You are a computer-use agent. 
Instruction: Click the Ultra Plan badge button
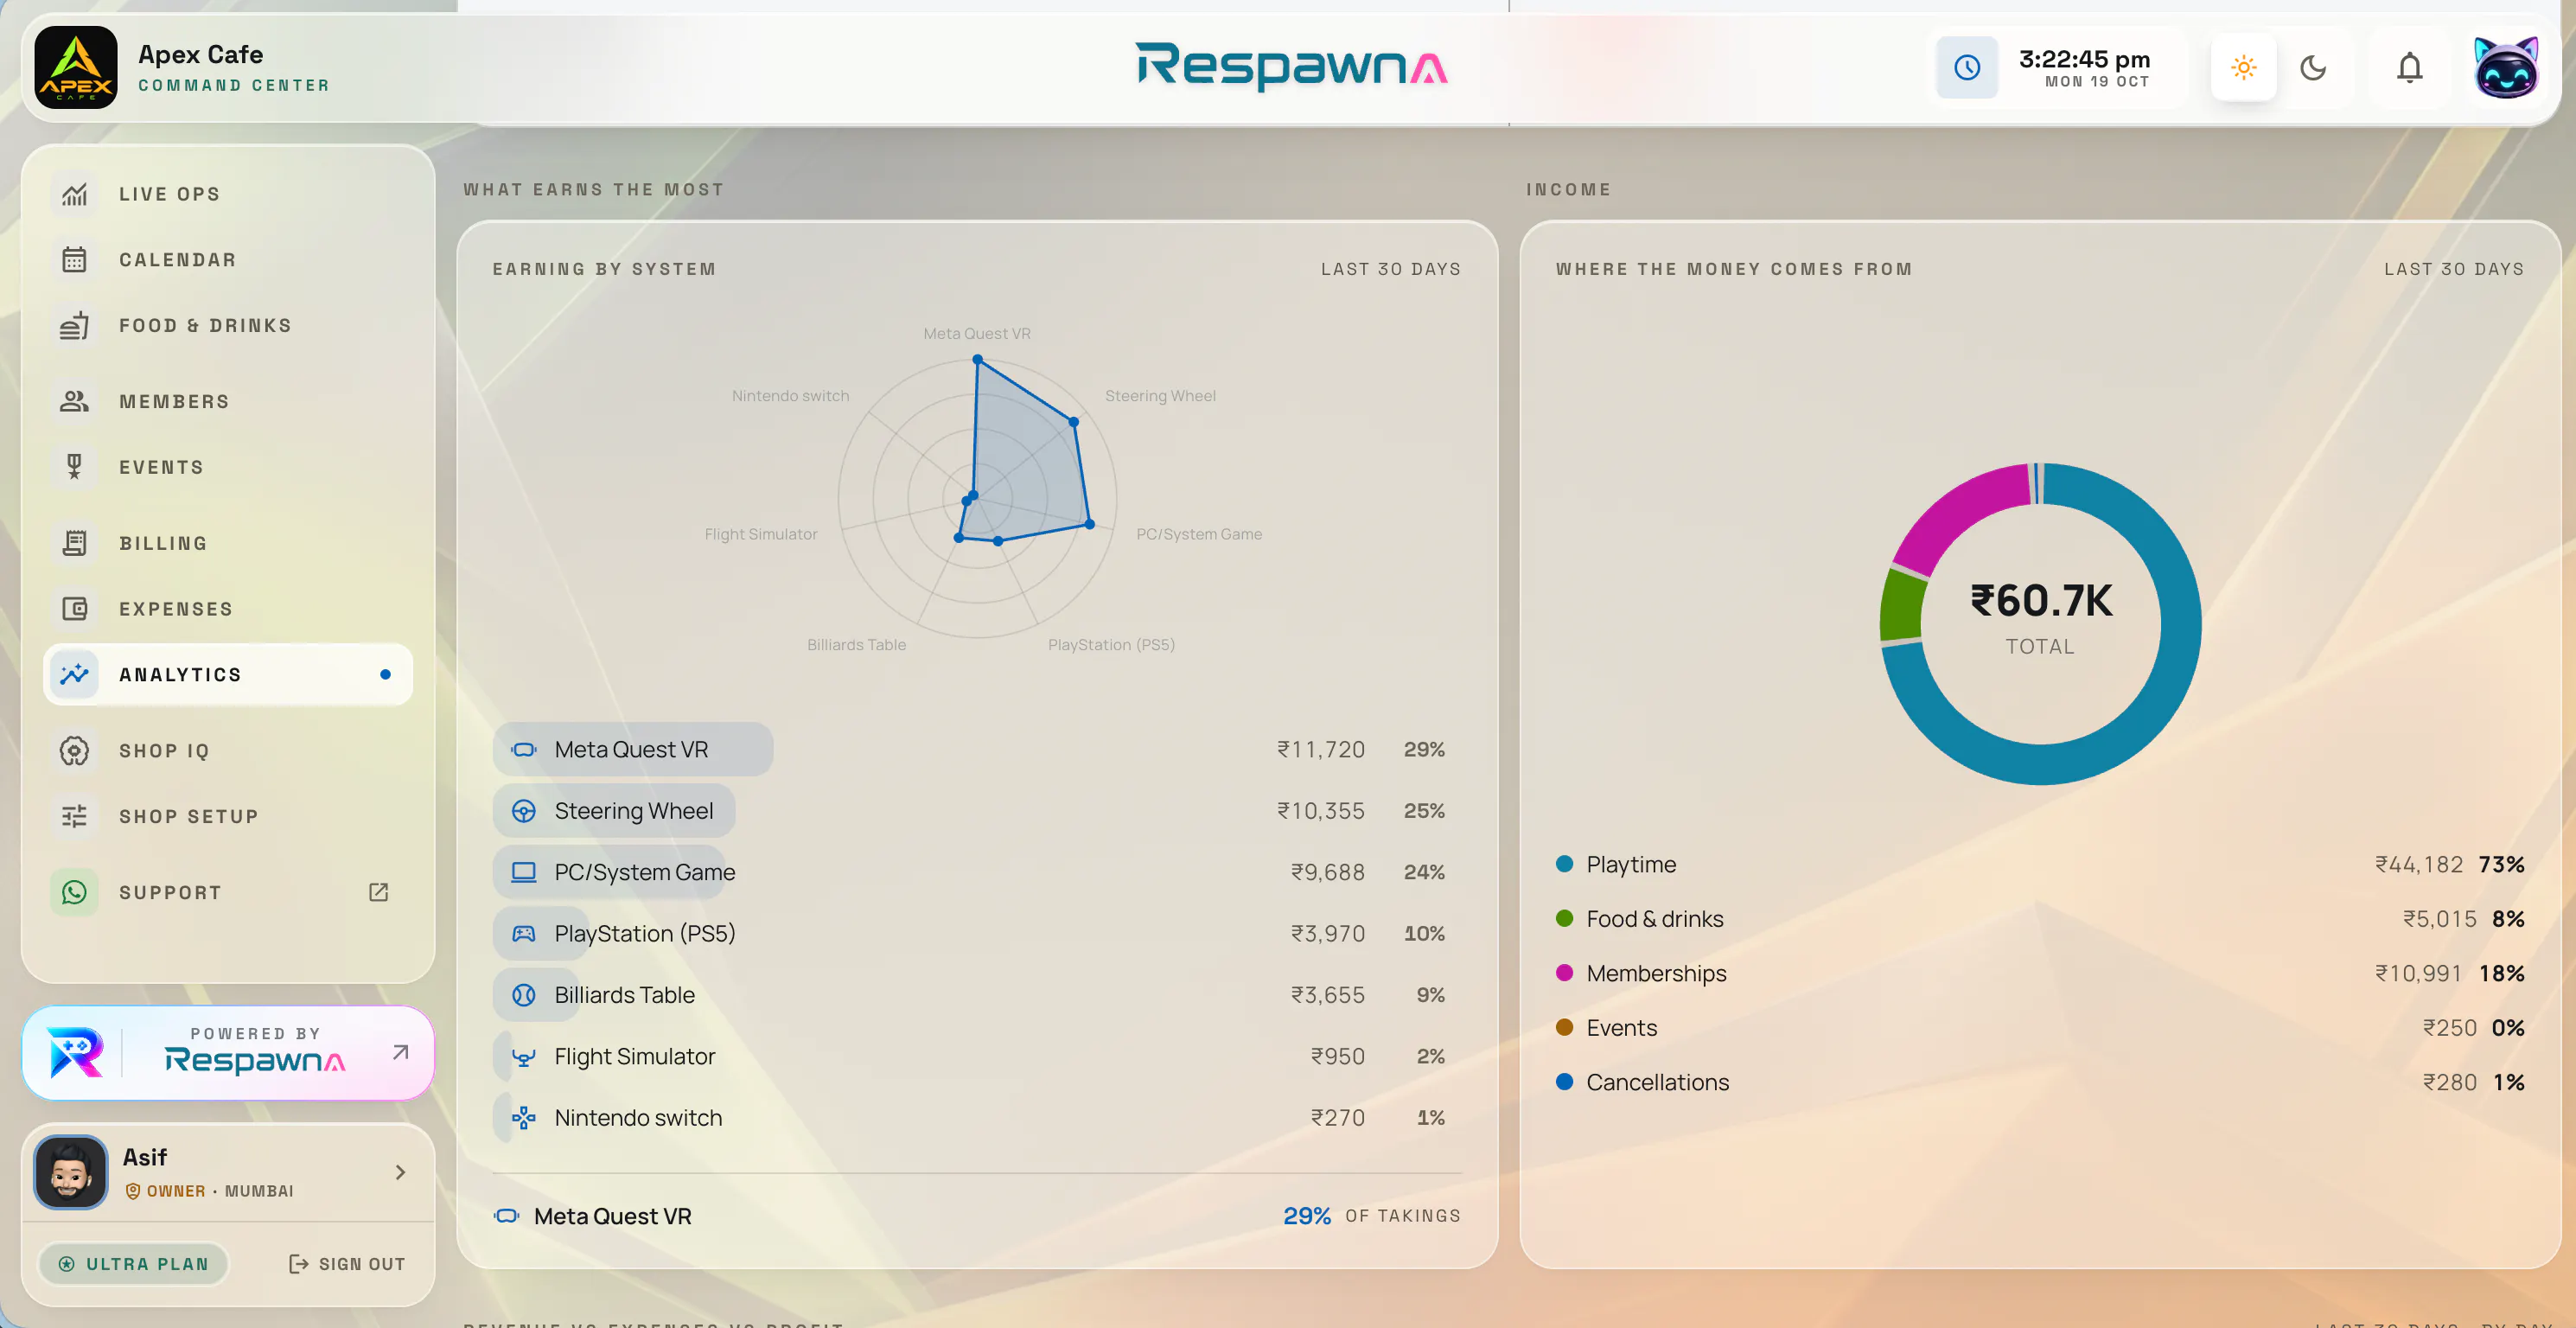click(134, 1264)
